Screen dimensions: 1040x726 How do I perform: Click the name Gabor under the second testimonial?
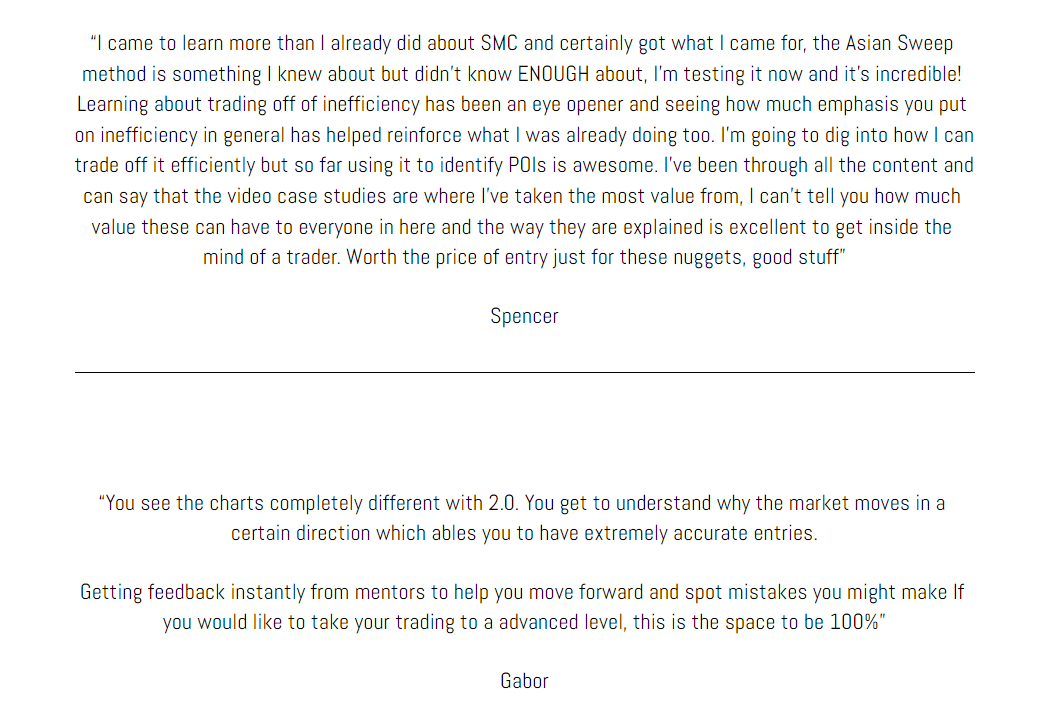pos(524,681)
